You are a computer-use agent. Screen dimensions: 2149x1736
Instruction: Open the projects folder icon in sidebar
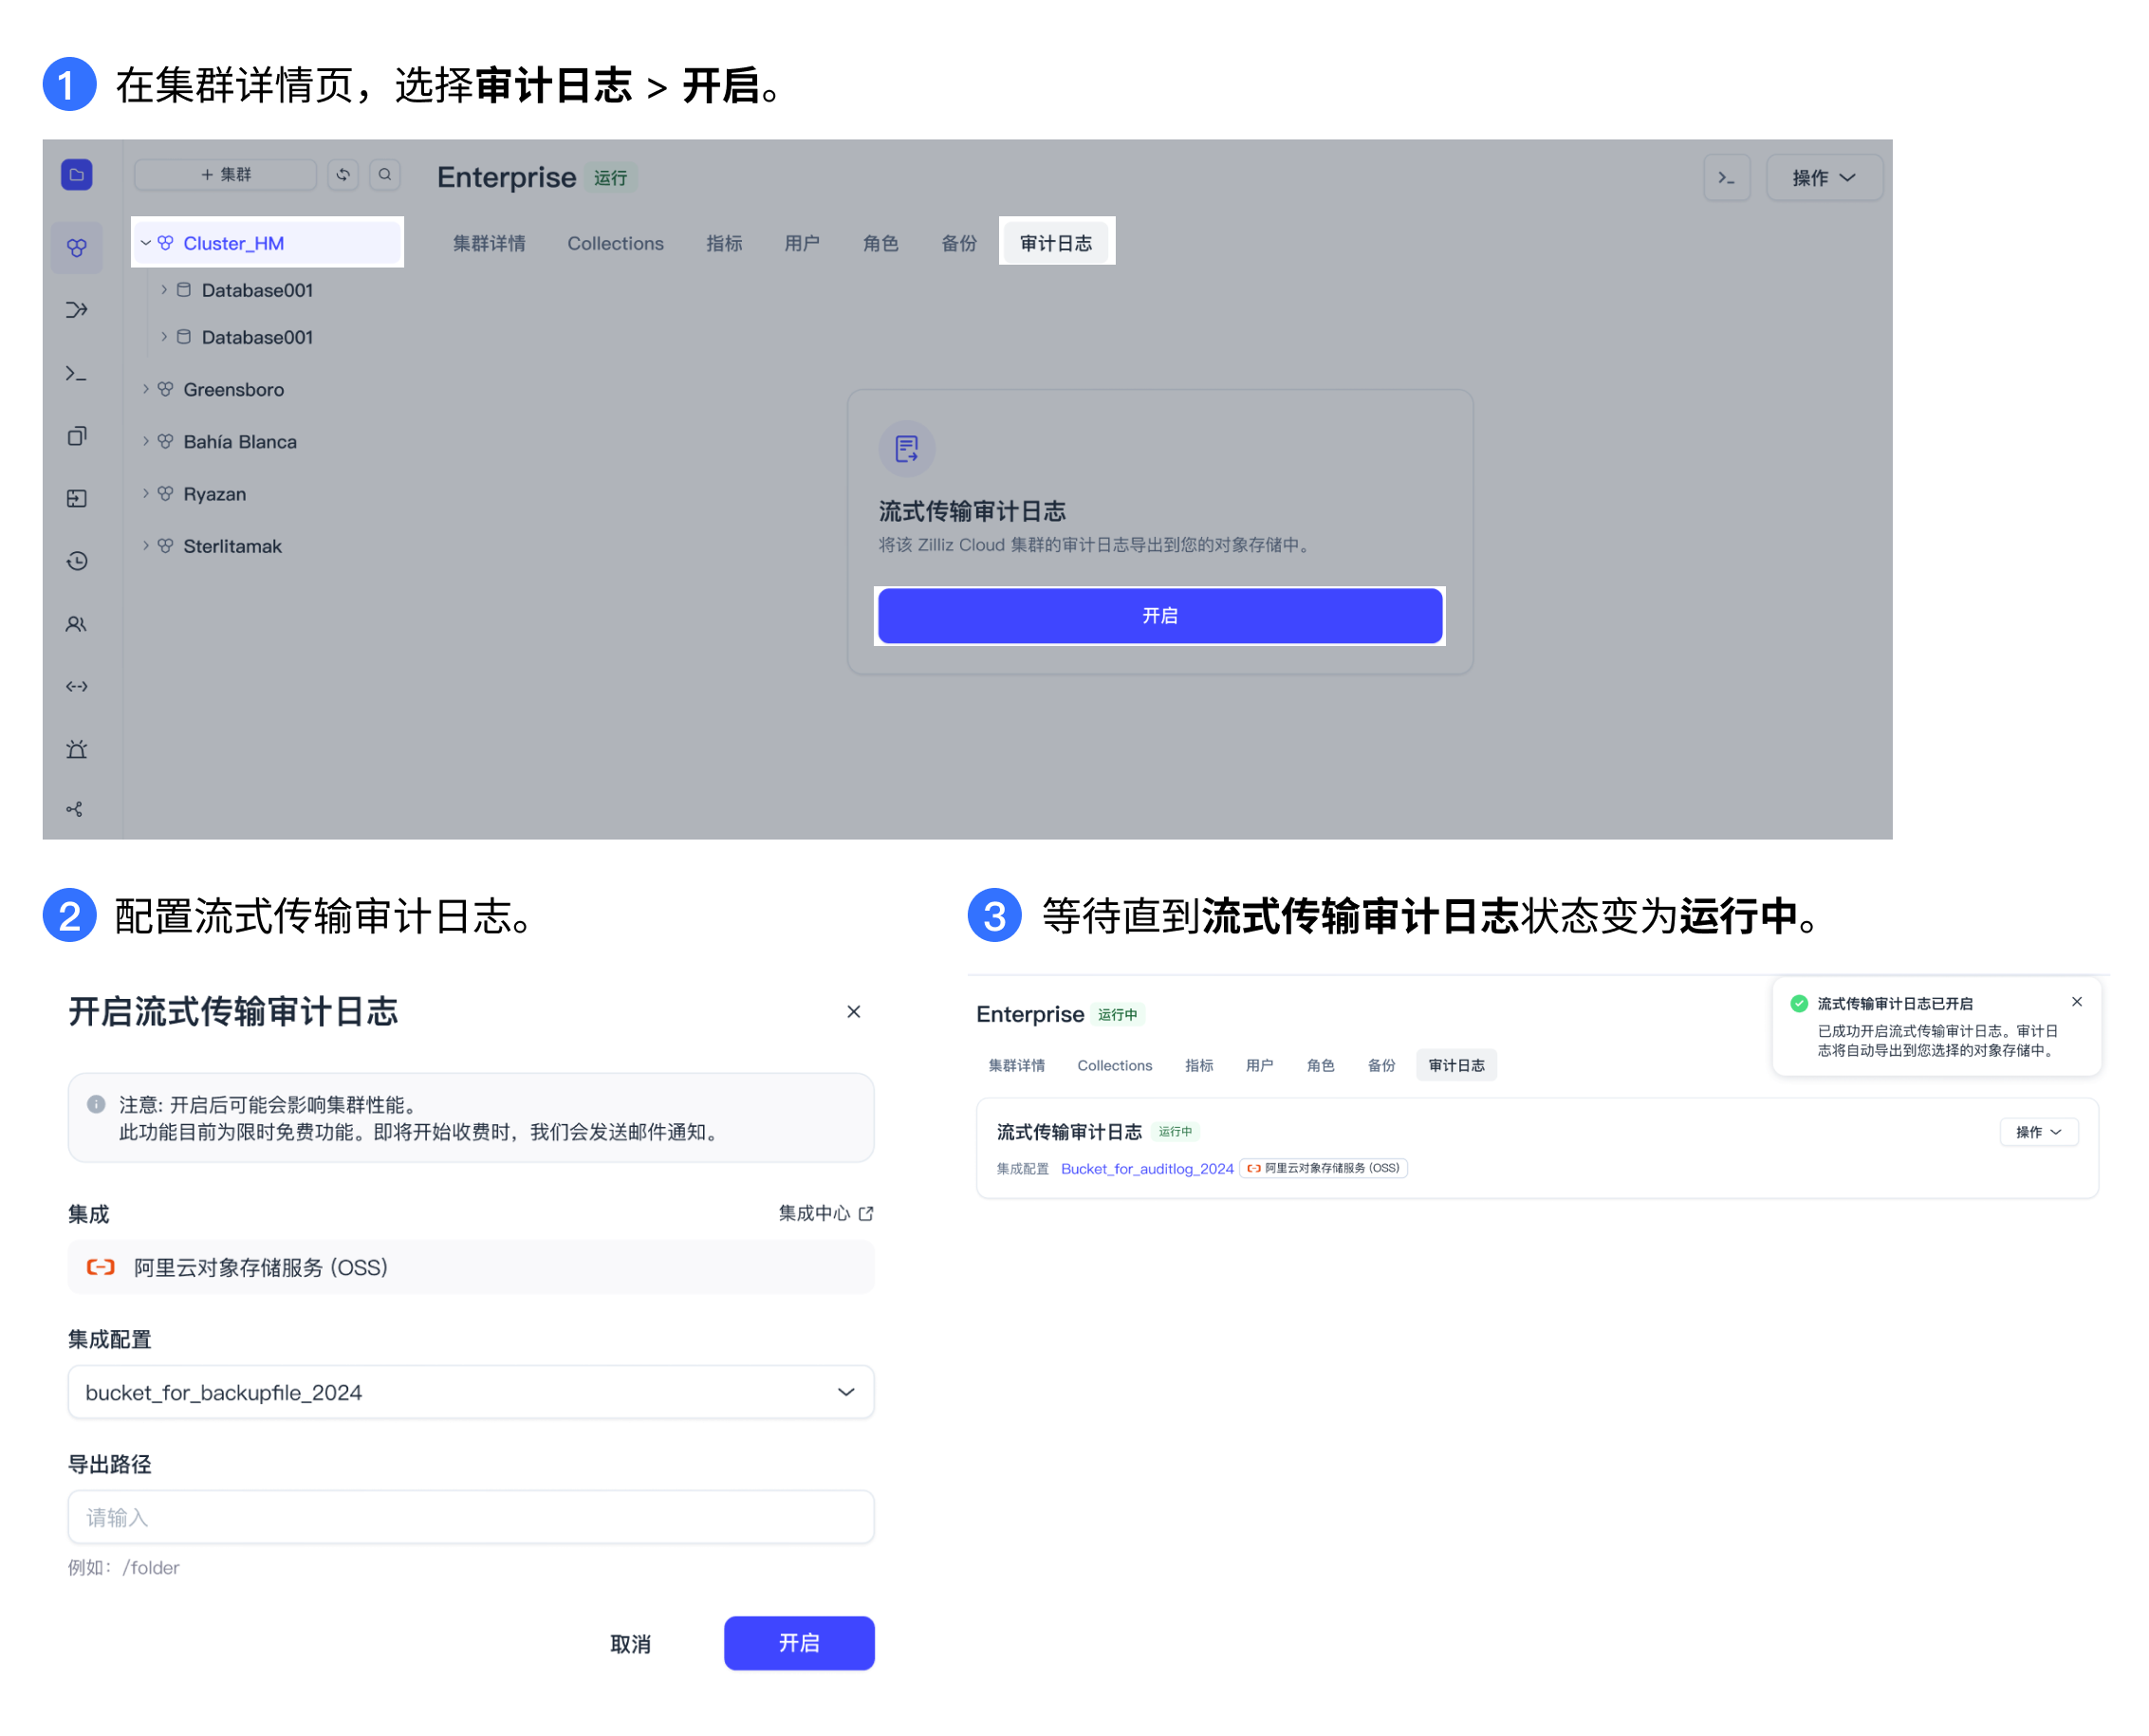(x=77, y=175)
